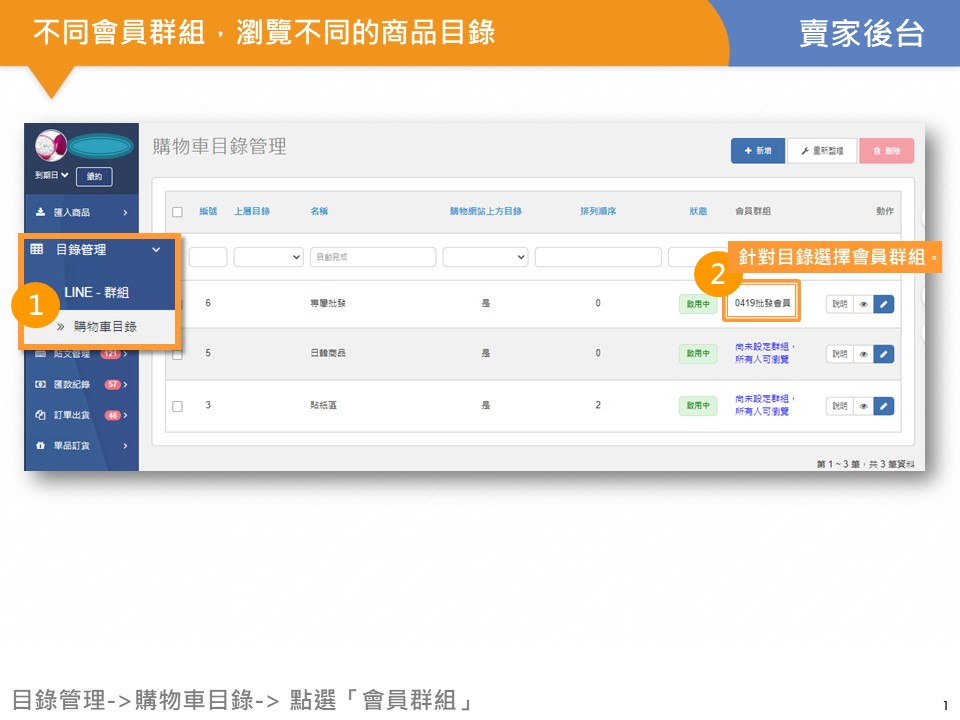Tick the checkbox for row 日韓商品

click(178, 353)
